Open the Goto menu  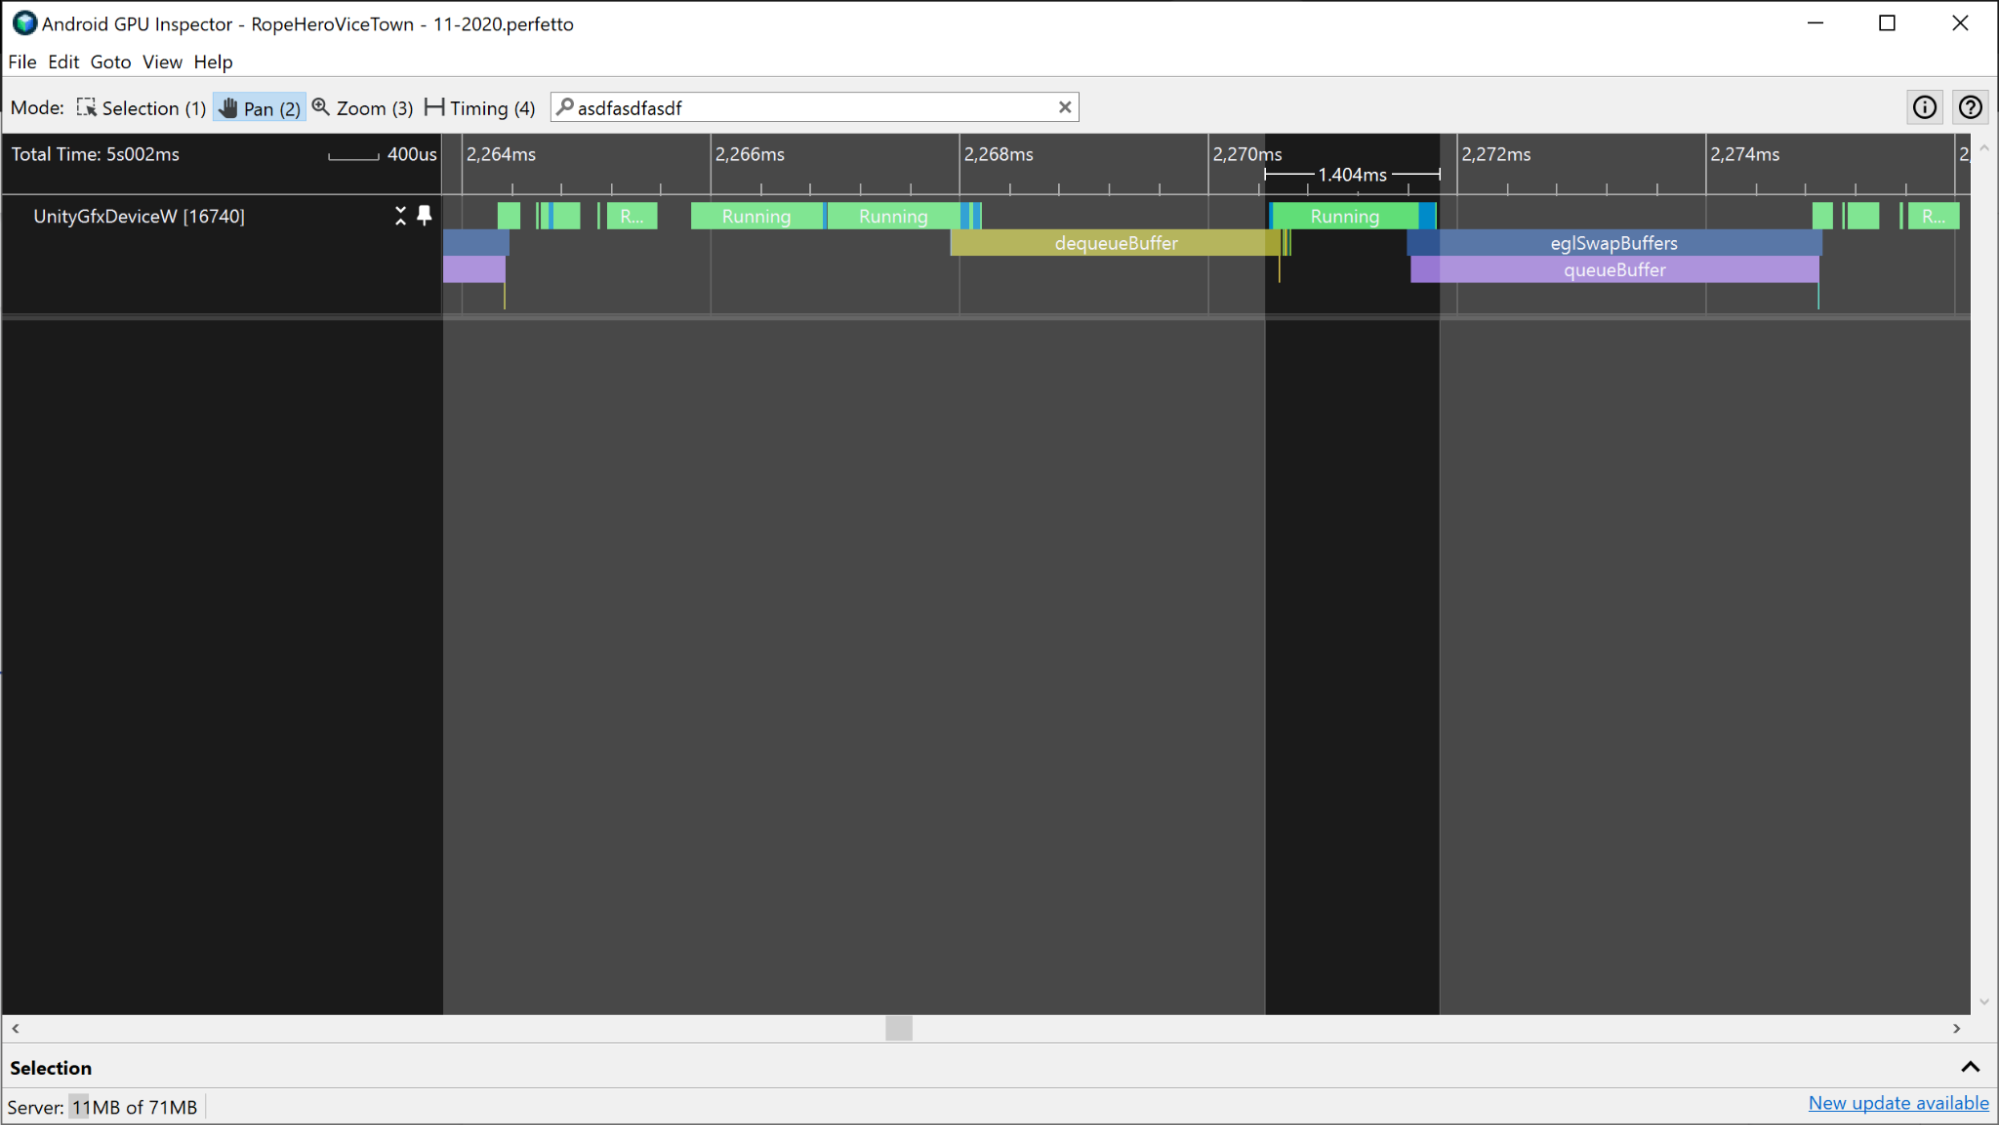coord(110,62)
